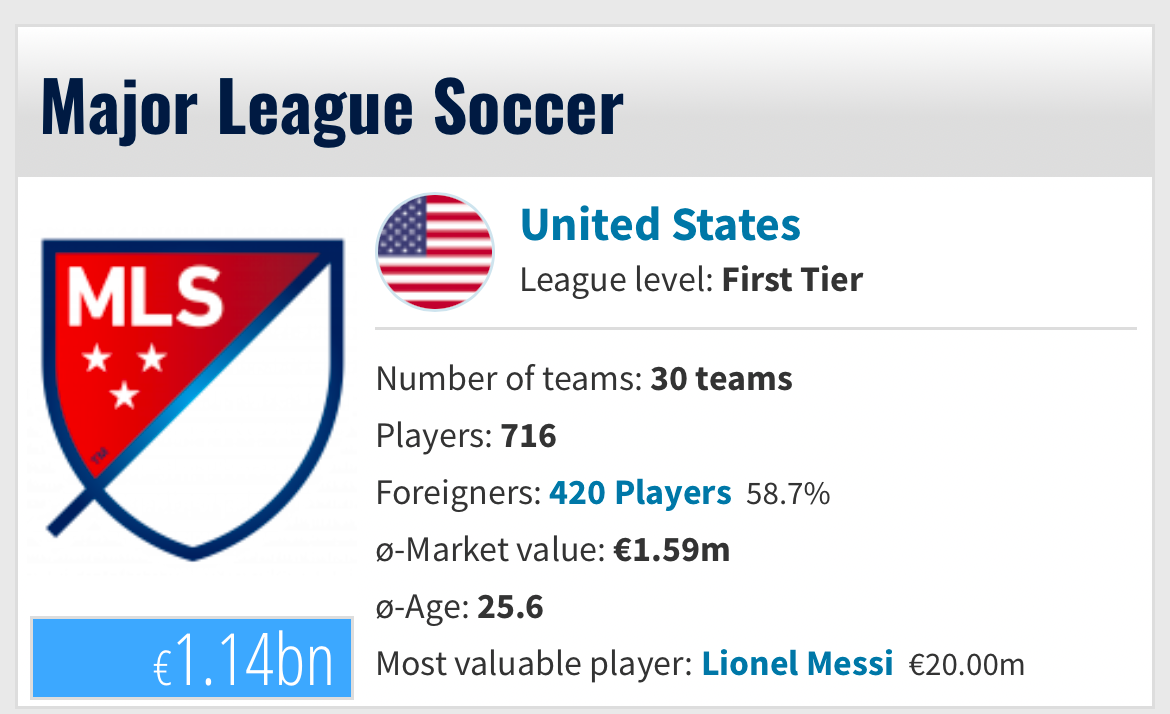This screenshot has height=714, width=1170.
Task: Click the €1.59m average market value
Action: pos(672,551)
